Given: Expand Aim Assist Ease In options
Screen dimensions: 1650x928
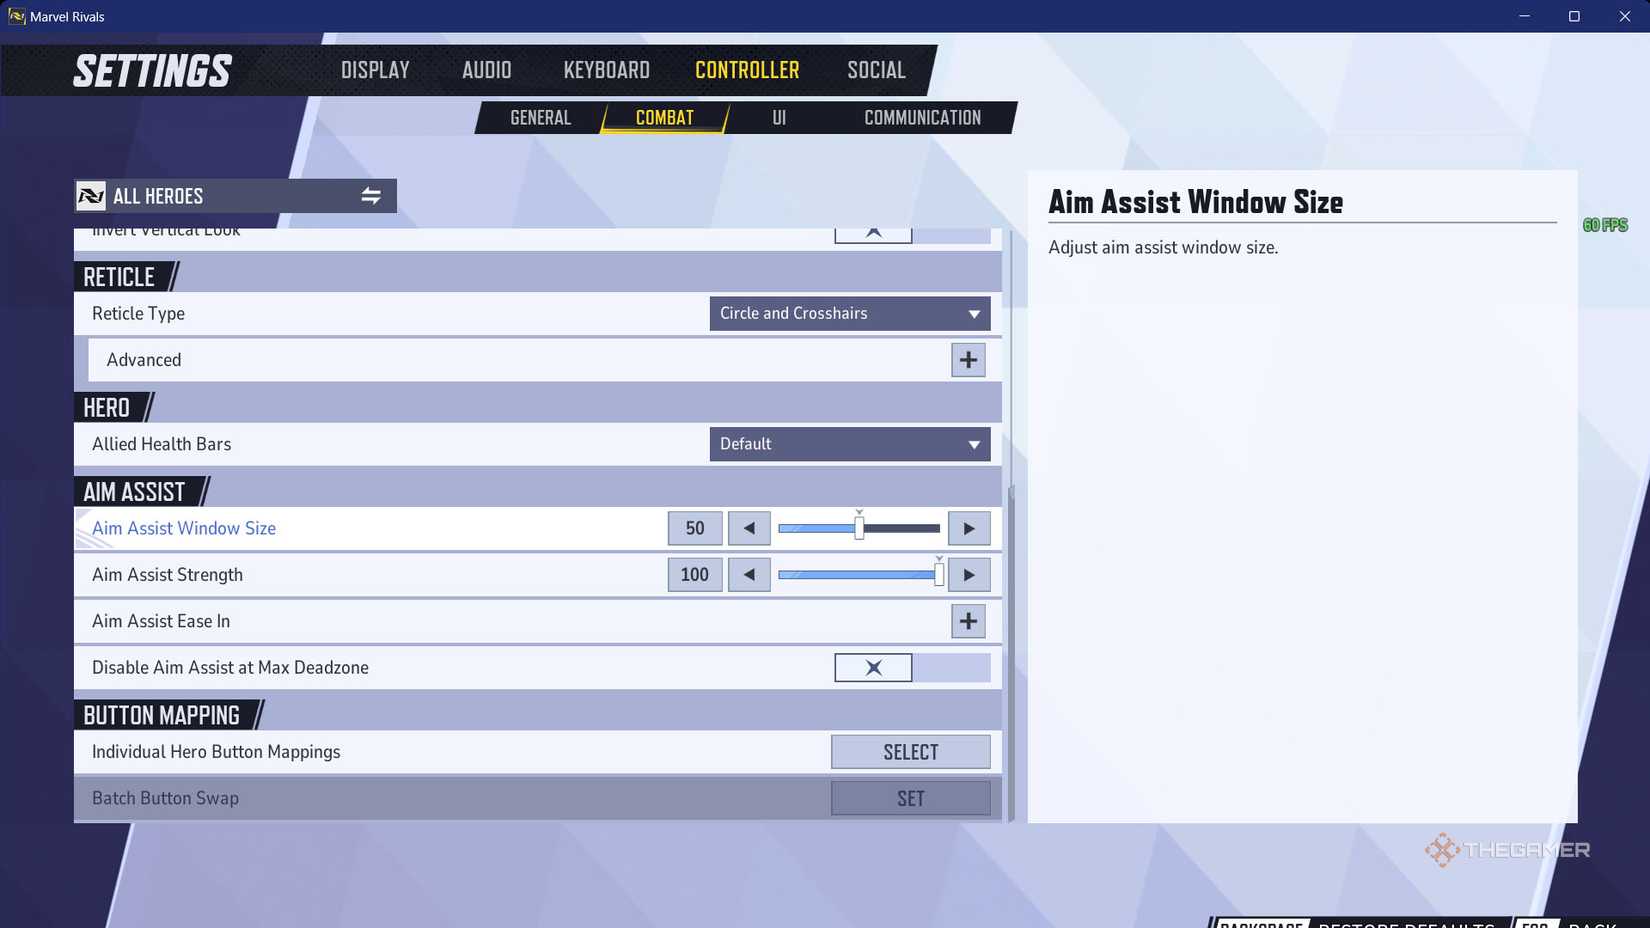Looking at the screenshot, I should tap(968, 621).
